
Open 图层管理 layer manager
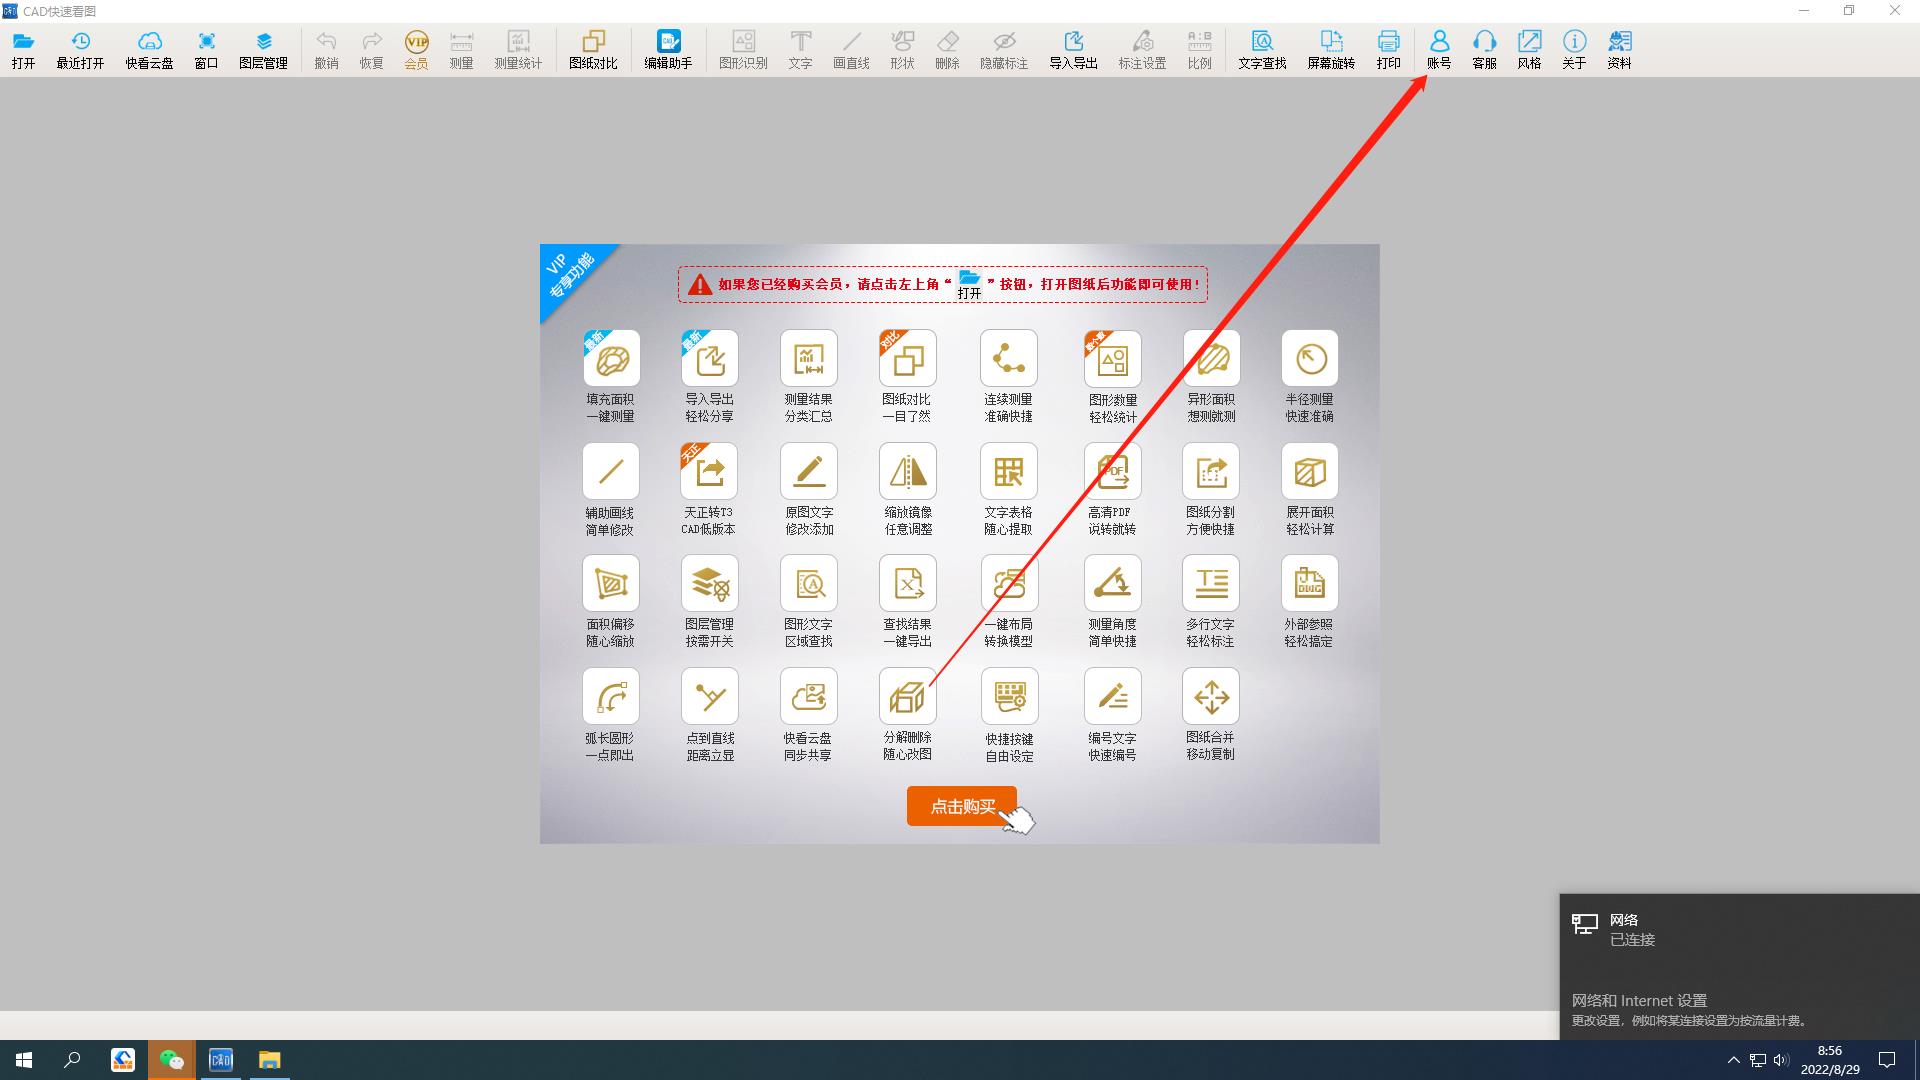click(263, 41)
